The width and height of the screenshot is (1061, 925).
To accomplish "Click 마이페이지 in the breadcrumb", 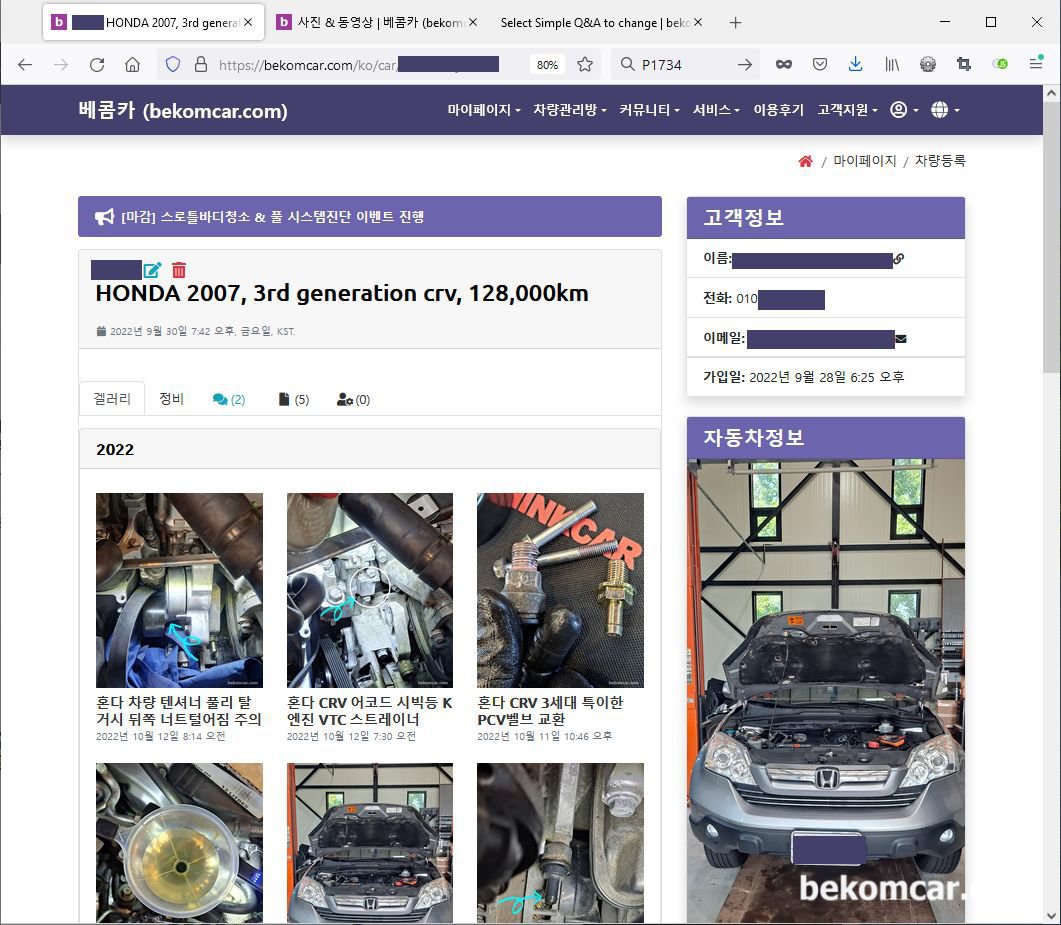I will click(x=864, y=161).
